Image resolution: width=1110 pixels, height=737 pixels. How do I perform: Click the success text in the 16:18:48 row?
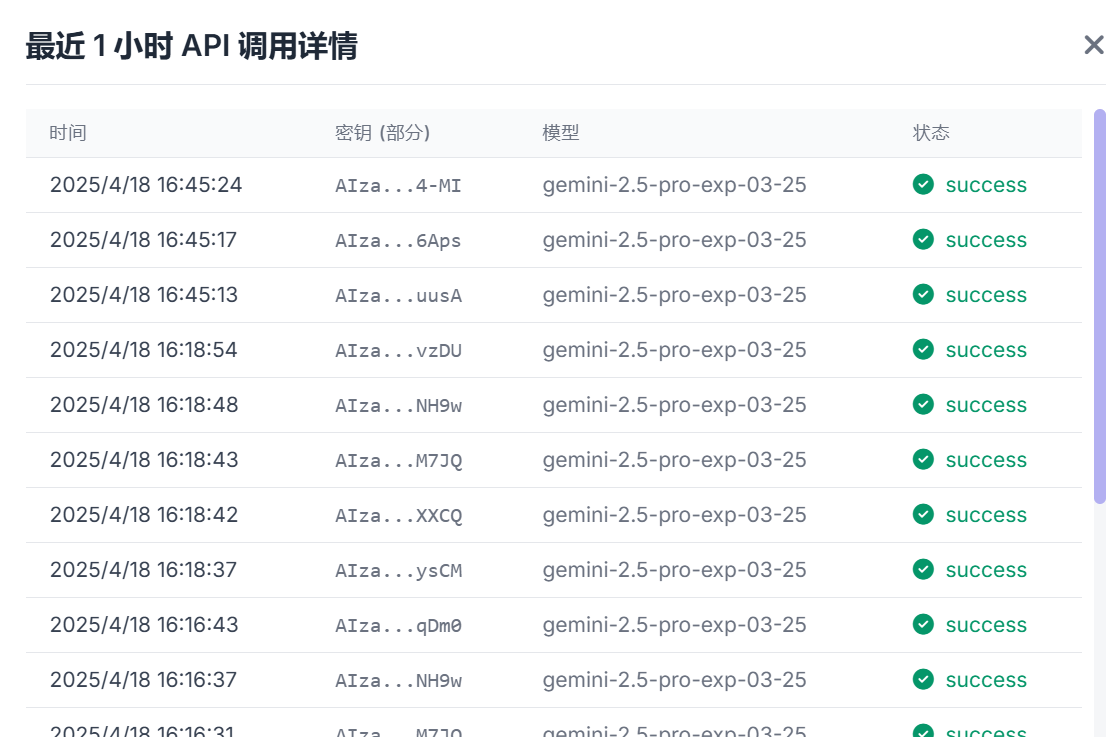coord(986,406)
